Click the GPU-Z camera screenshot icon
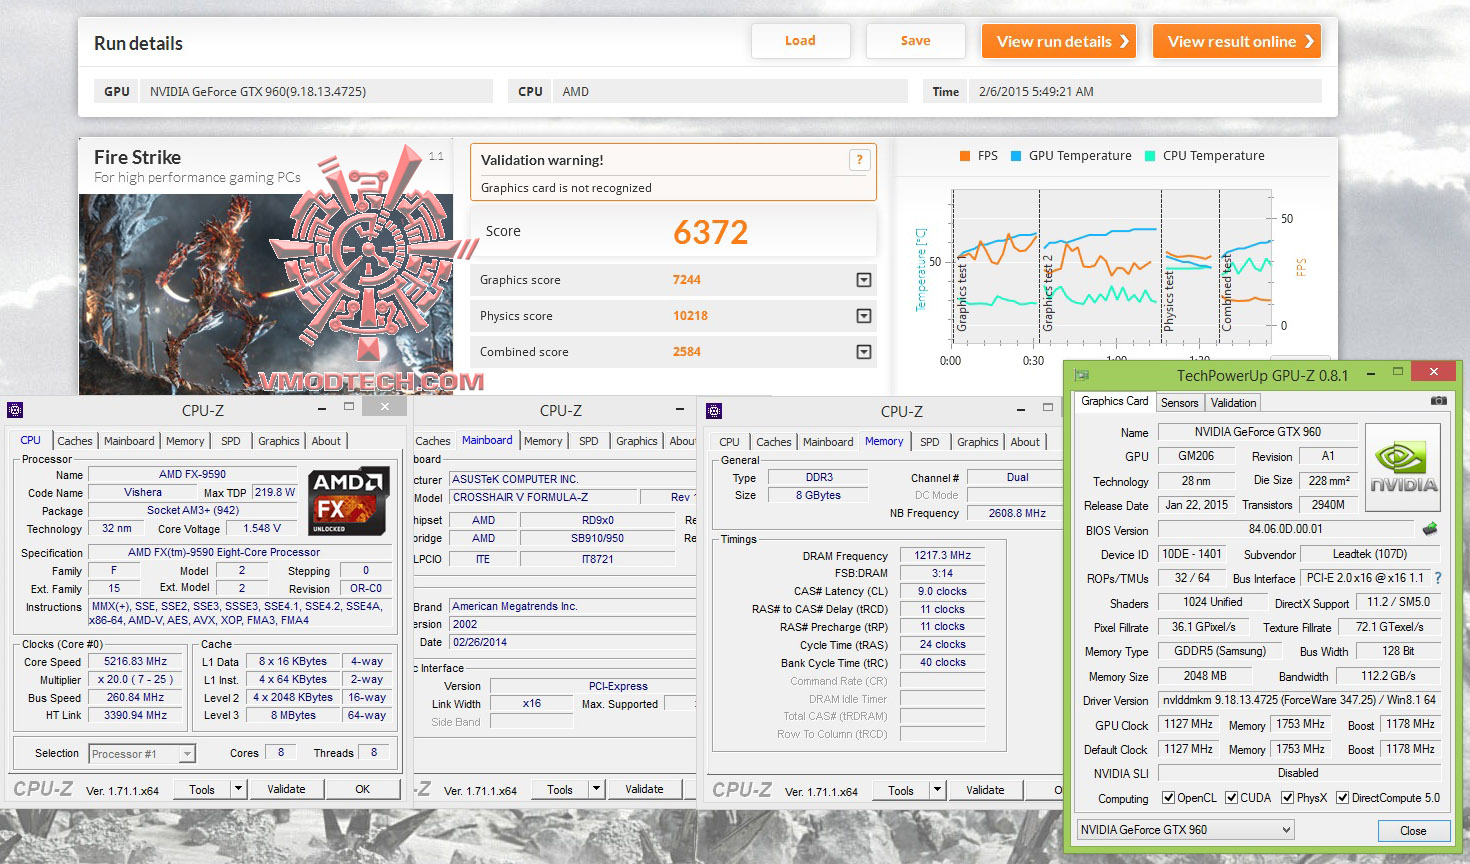1470x864 pixels. (x=1438, y=401)
